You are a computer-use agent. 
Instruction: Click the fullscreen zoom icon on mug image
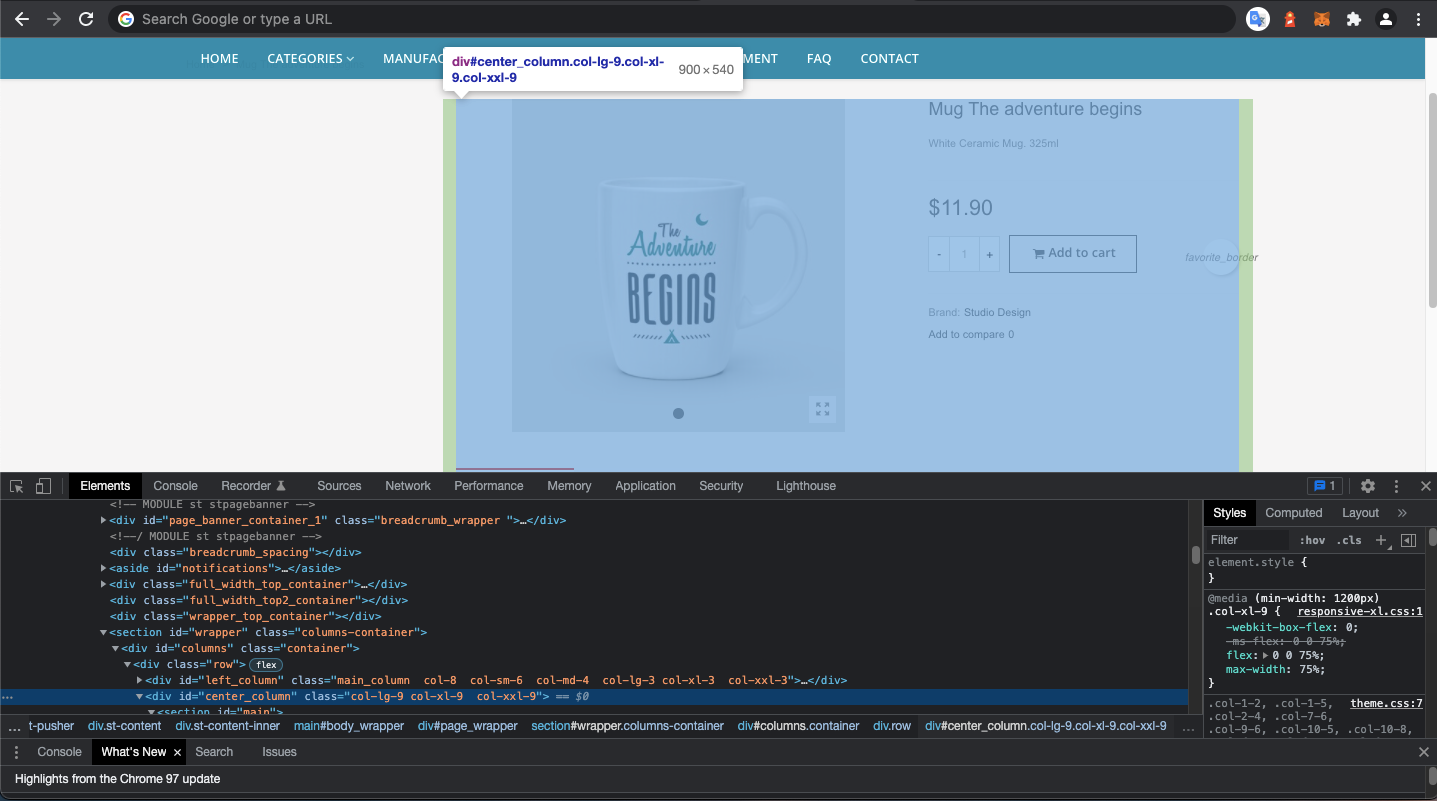[x=822, y=409]
